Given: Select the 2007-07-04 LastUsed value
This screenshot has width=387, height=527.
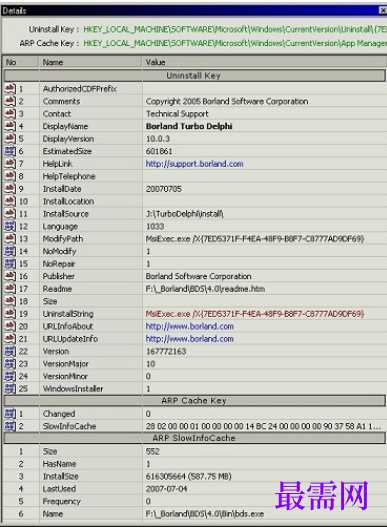Looking at the screenshot, I should 166,489.
